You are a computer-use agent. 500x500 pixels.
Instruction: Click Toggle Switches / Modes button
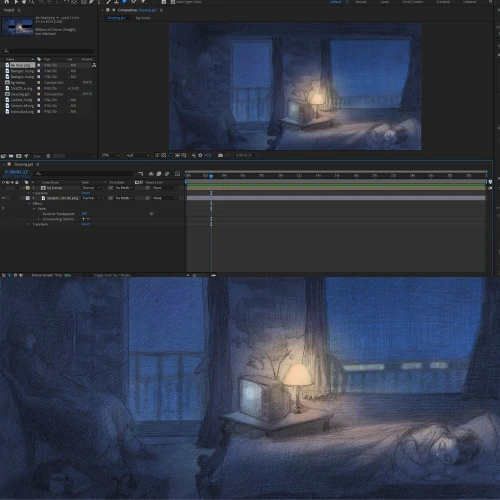112,275
